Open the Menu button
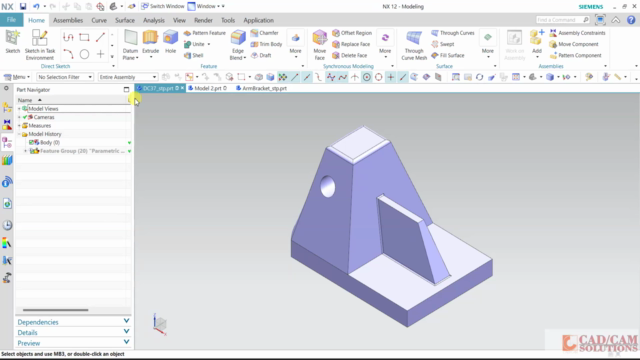This screenshot has height=360, width=640. (17, 77)
